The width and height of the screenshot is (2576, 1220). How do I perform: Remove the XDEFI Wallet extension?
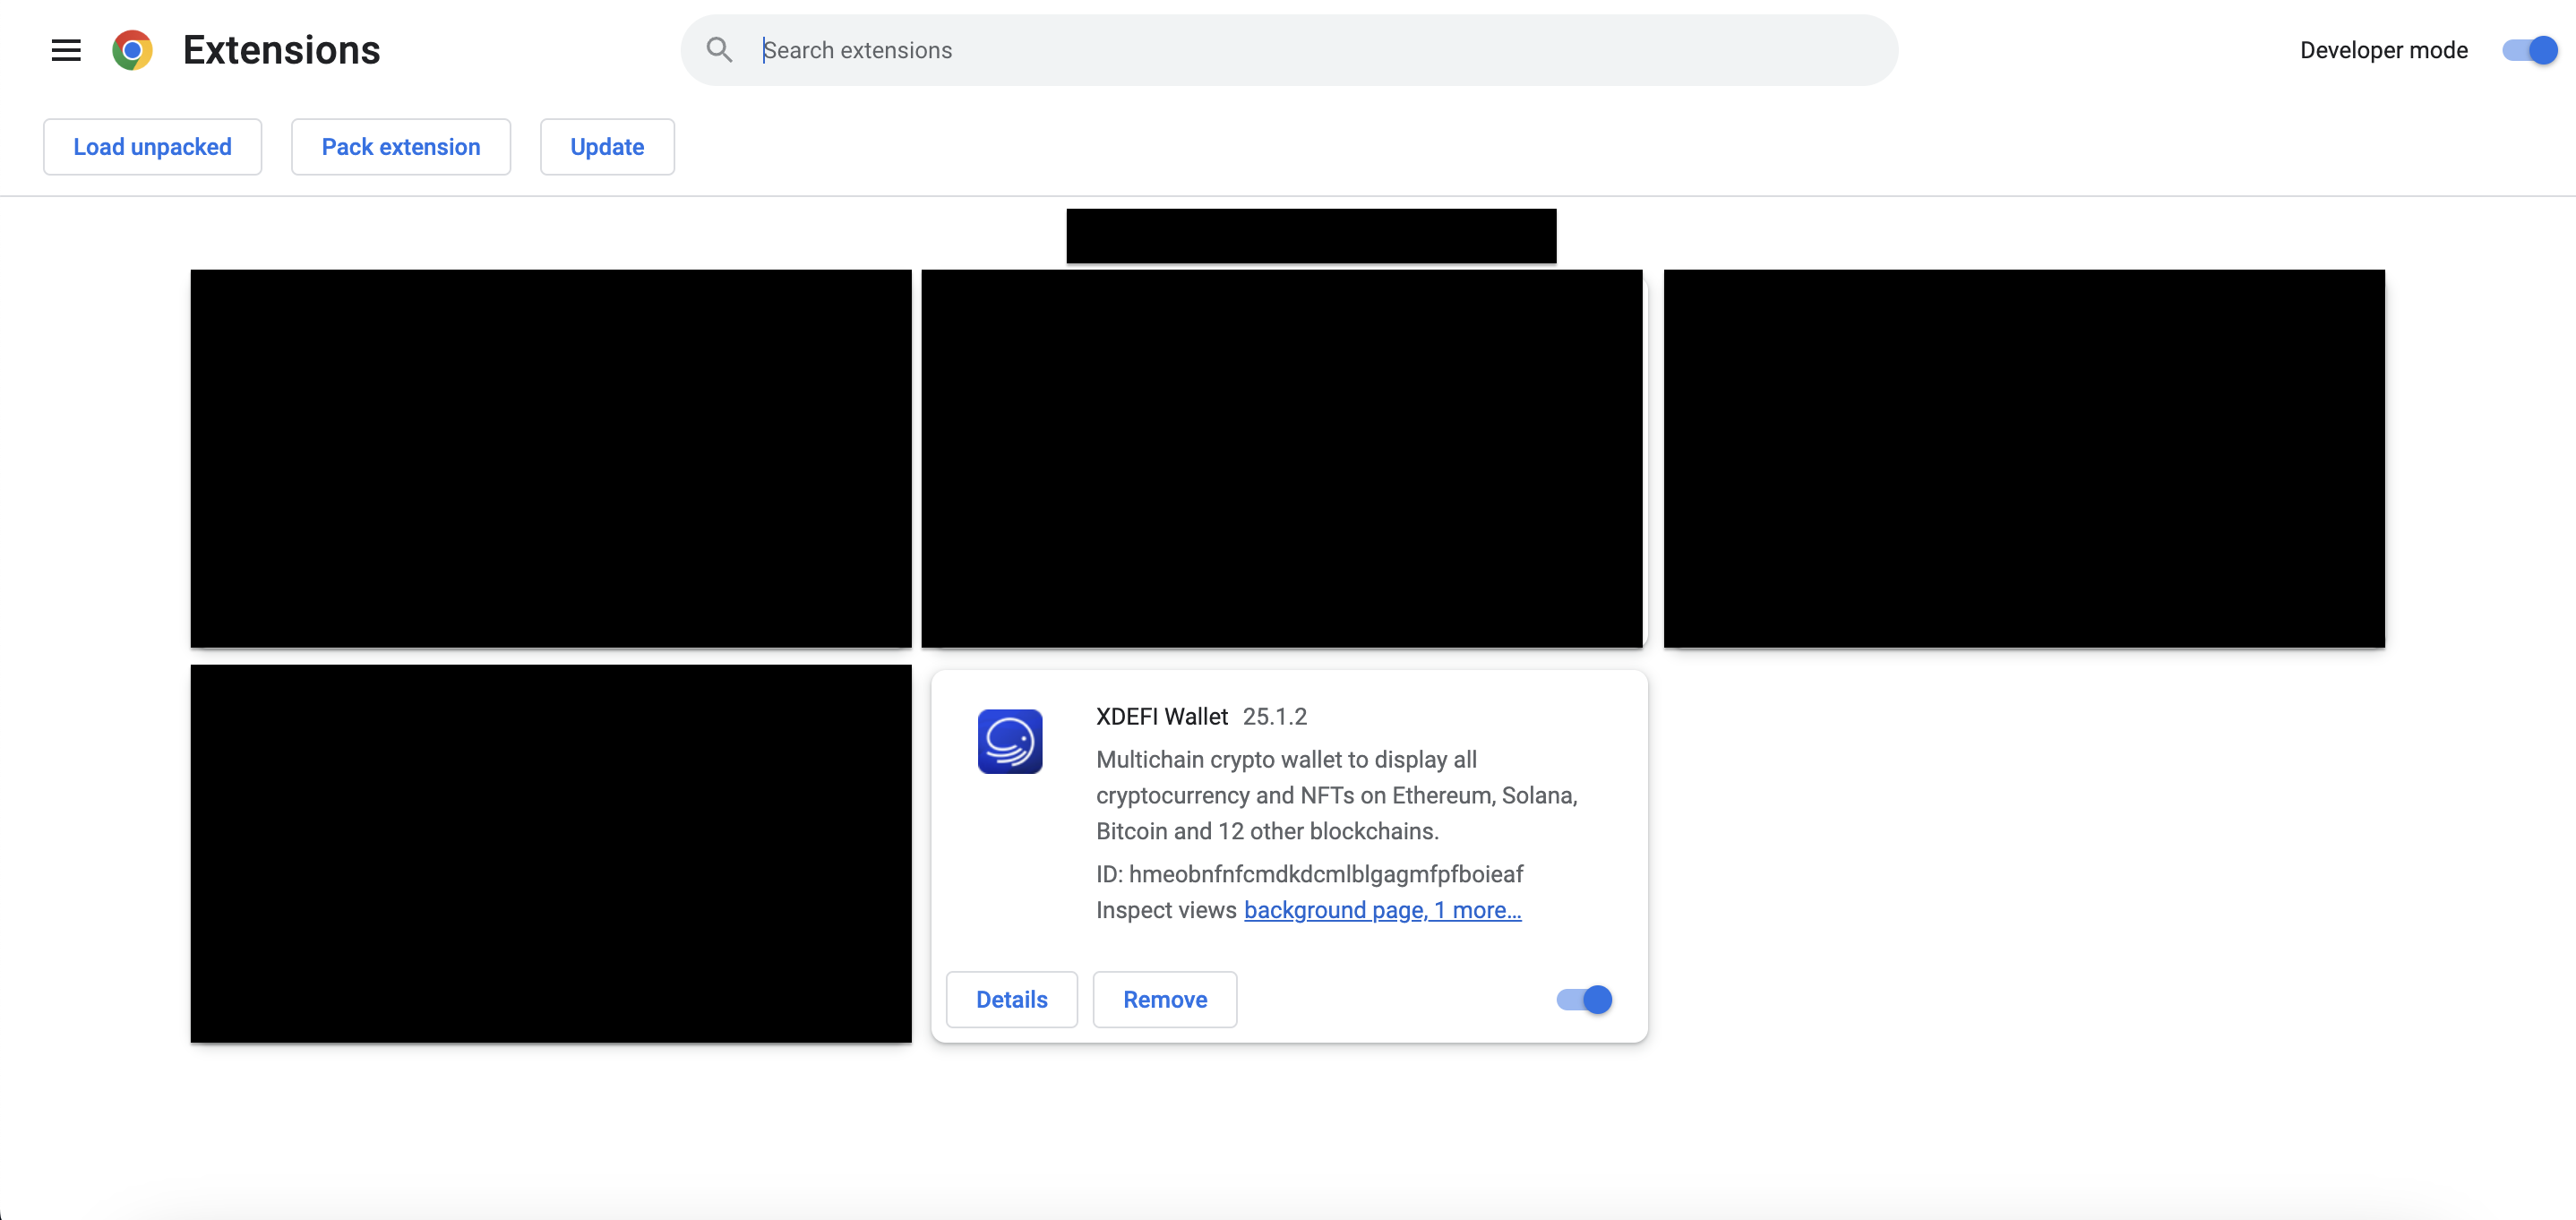[1164, 999]
